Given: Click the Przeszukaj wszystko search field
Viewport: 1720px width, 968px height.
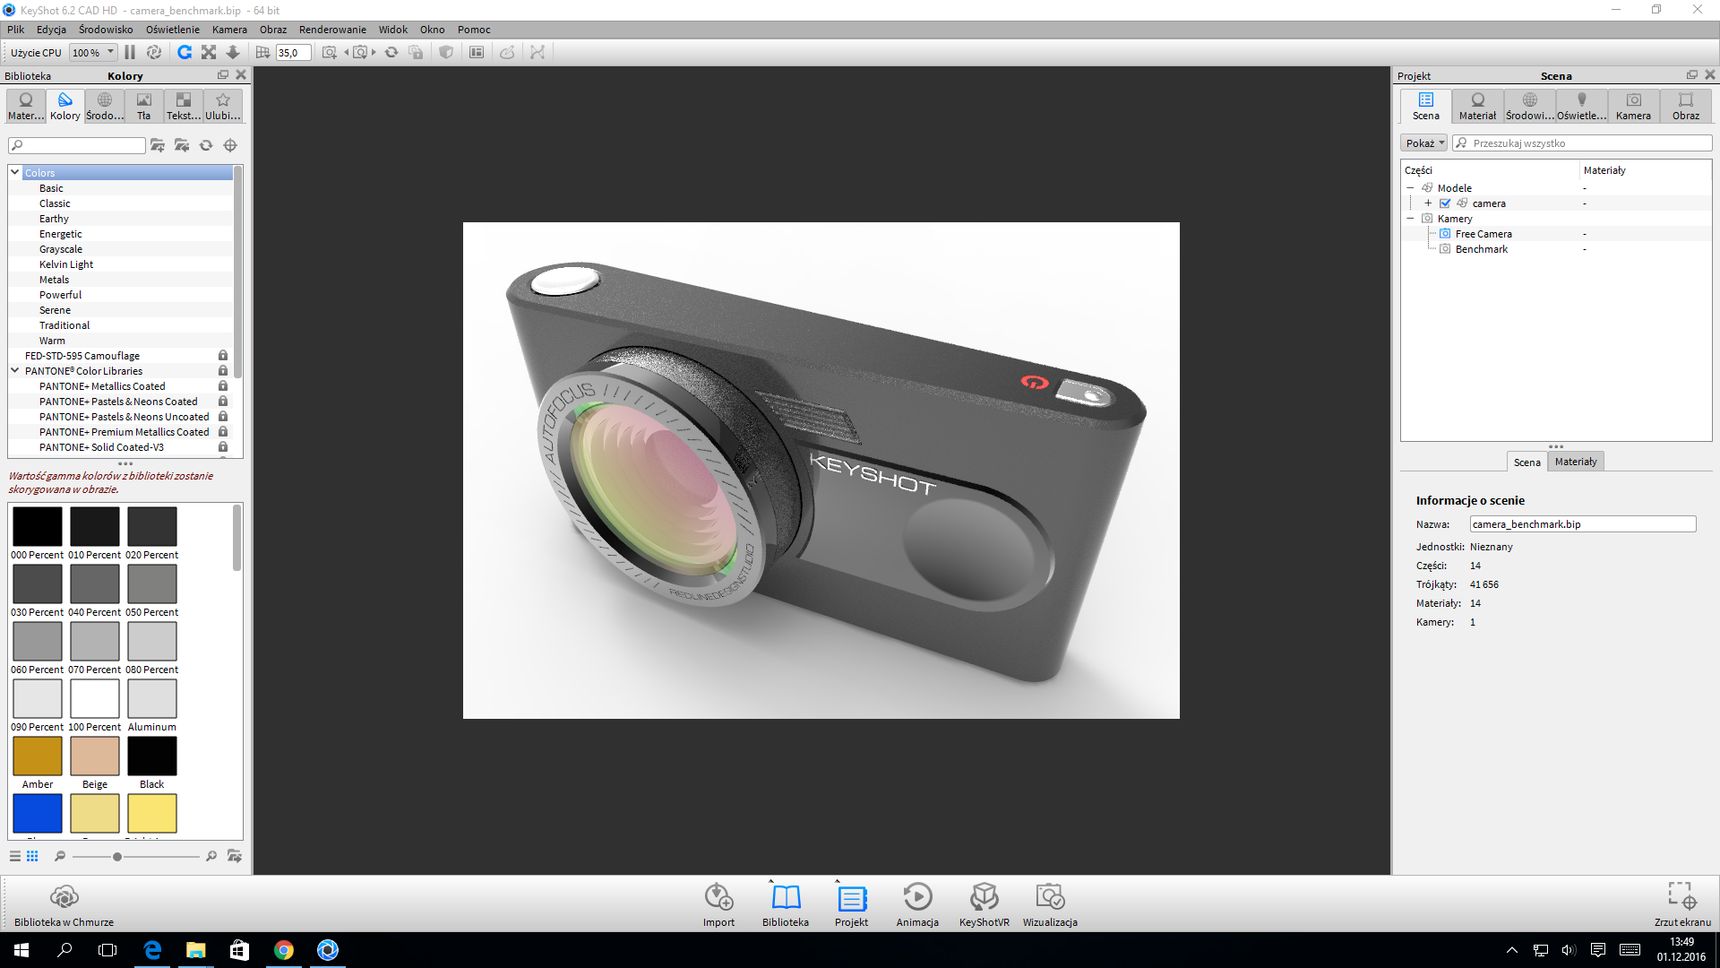Looking at the screenshot, I should tap(1582, 143).
